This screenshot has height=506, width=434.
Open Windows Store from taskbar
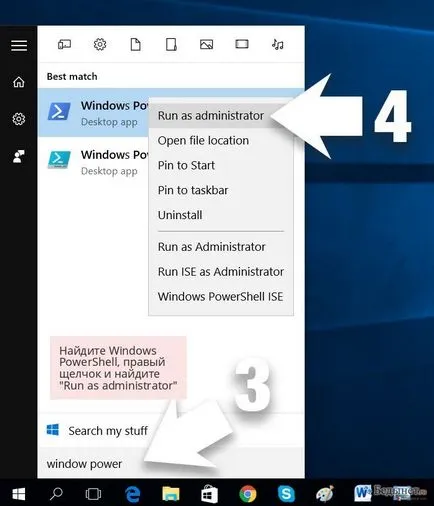tap(209, 494)
